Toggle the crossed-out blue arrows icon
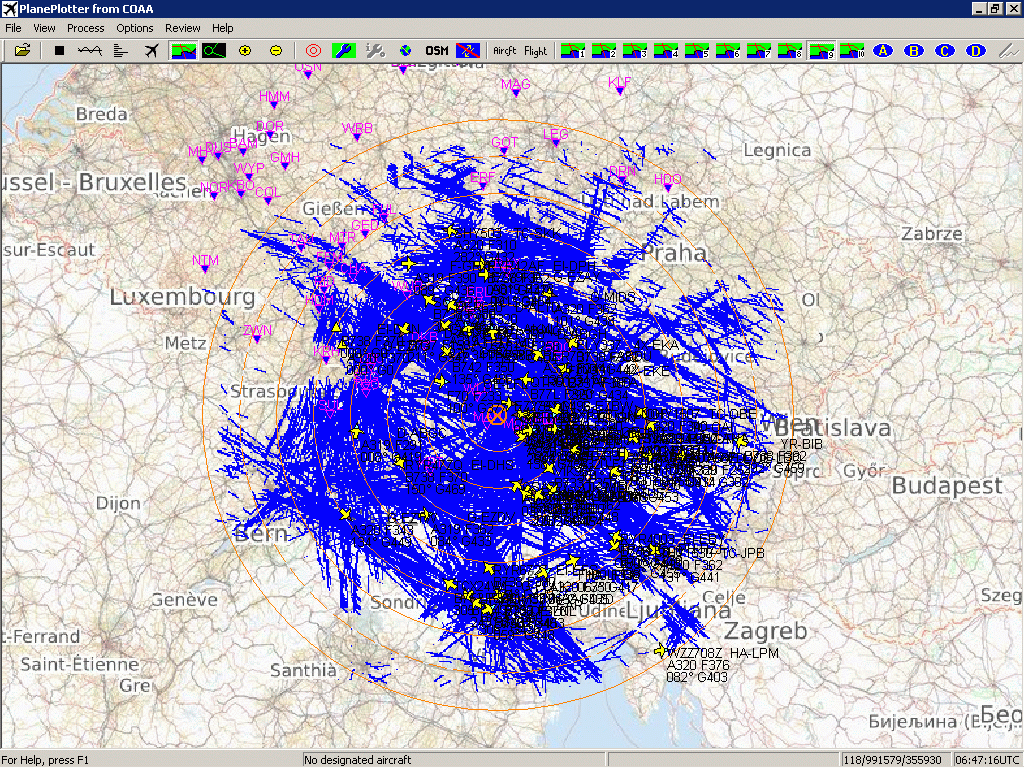 tap(468, 50)
